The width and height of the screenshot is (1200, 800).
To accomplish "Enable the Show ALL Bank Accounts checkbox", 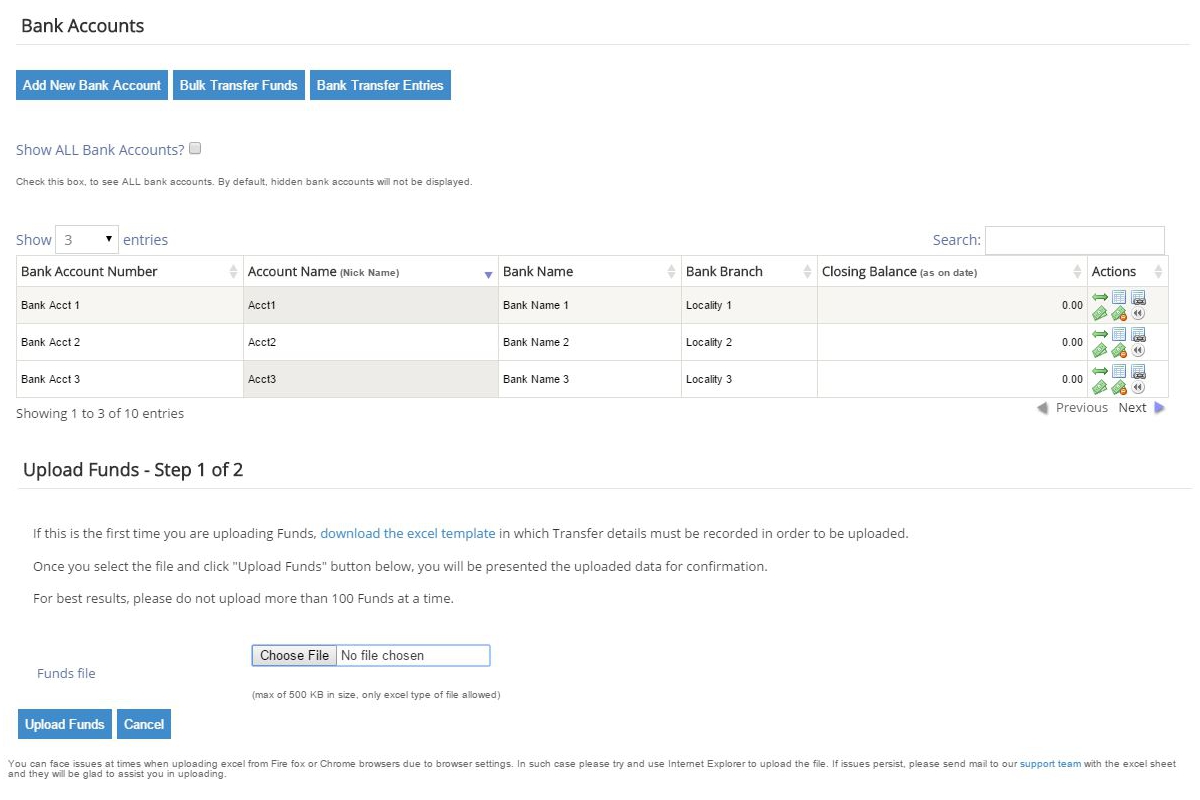I will coord(195,147).
